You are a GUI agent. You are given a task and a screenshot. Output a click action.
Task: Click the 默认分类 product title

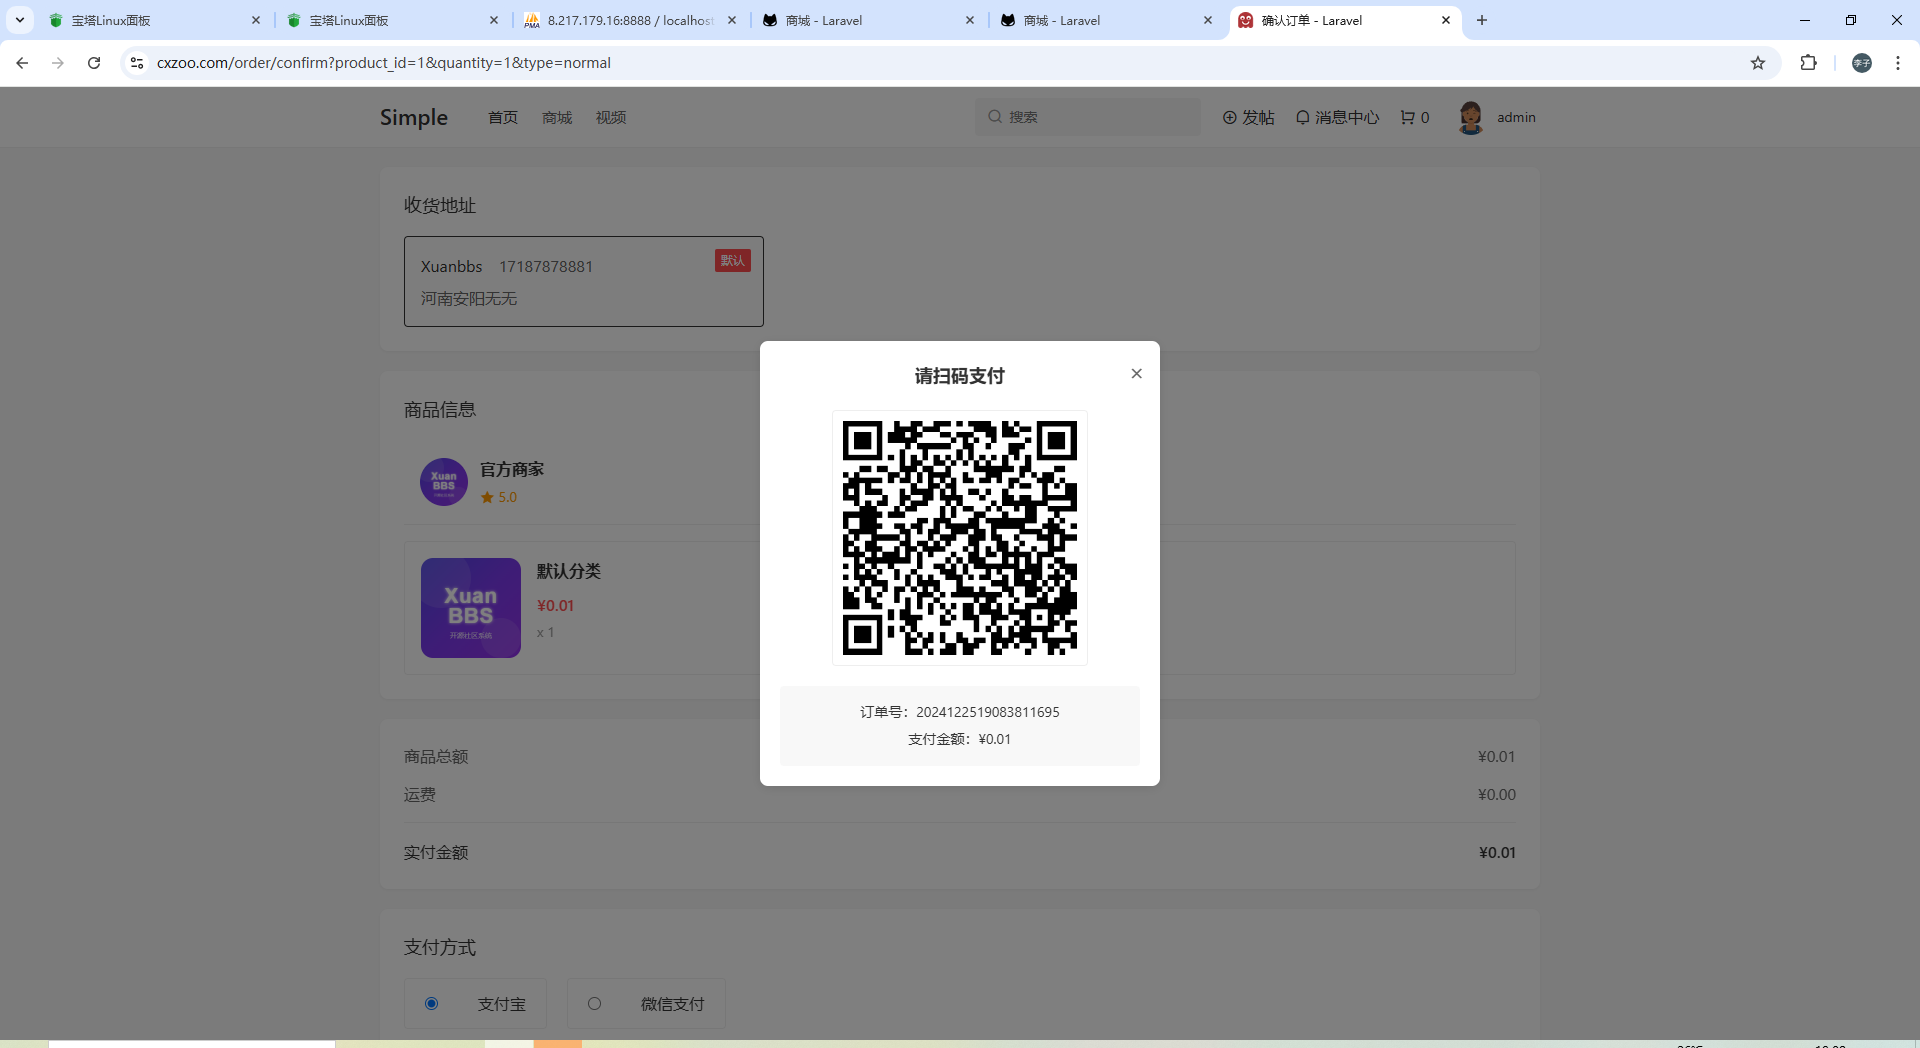pyautogui.click(x=569, y=571)
